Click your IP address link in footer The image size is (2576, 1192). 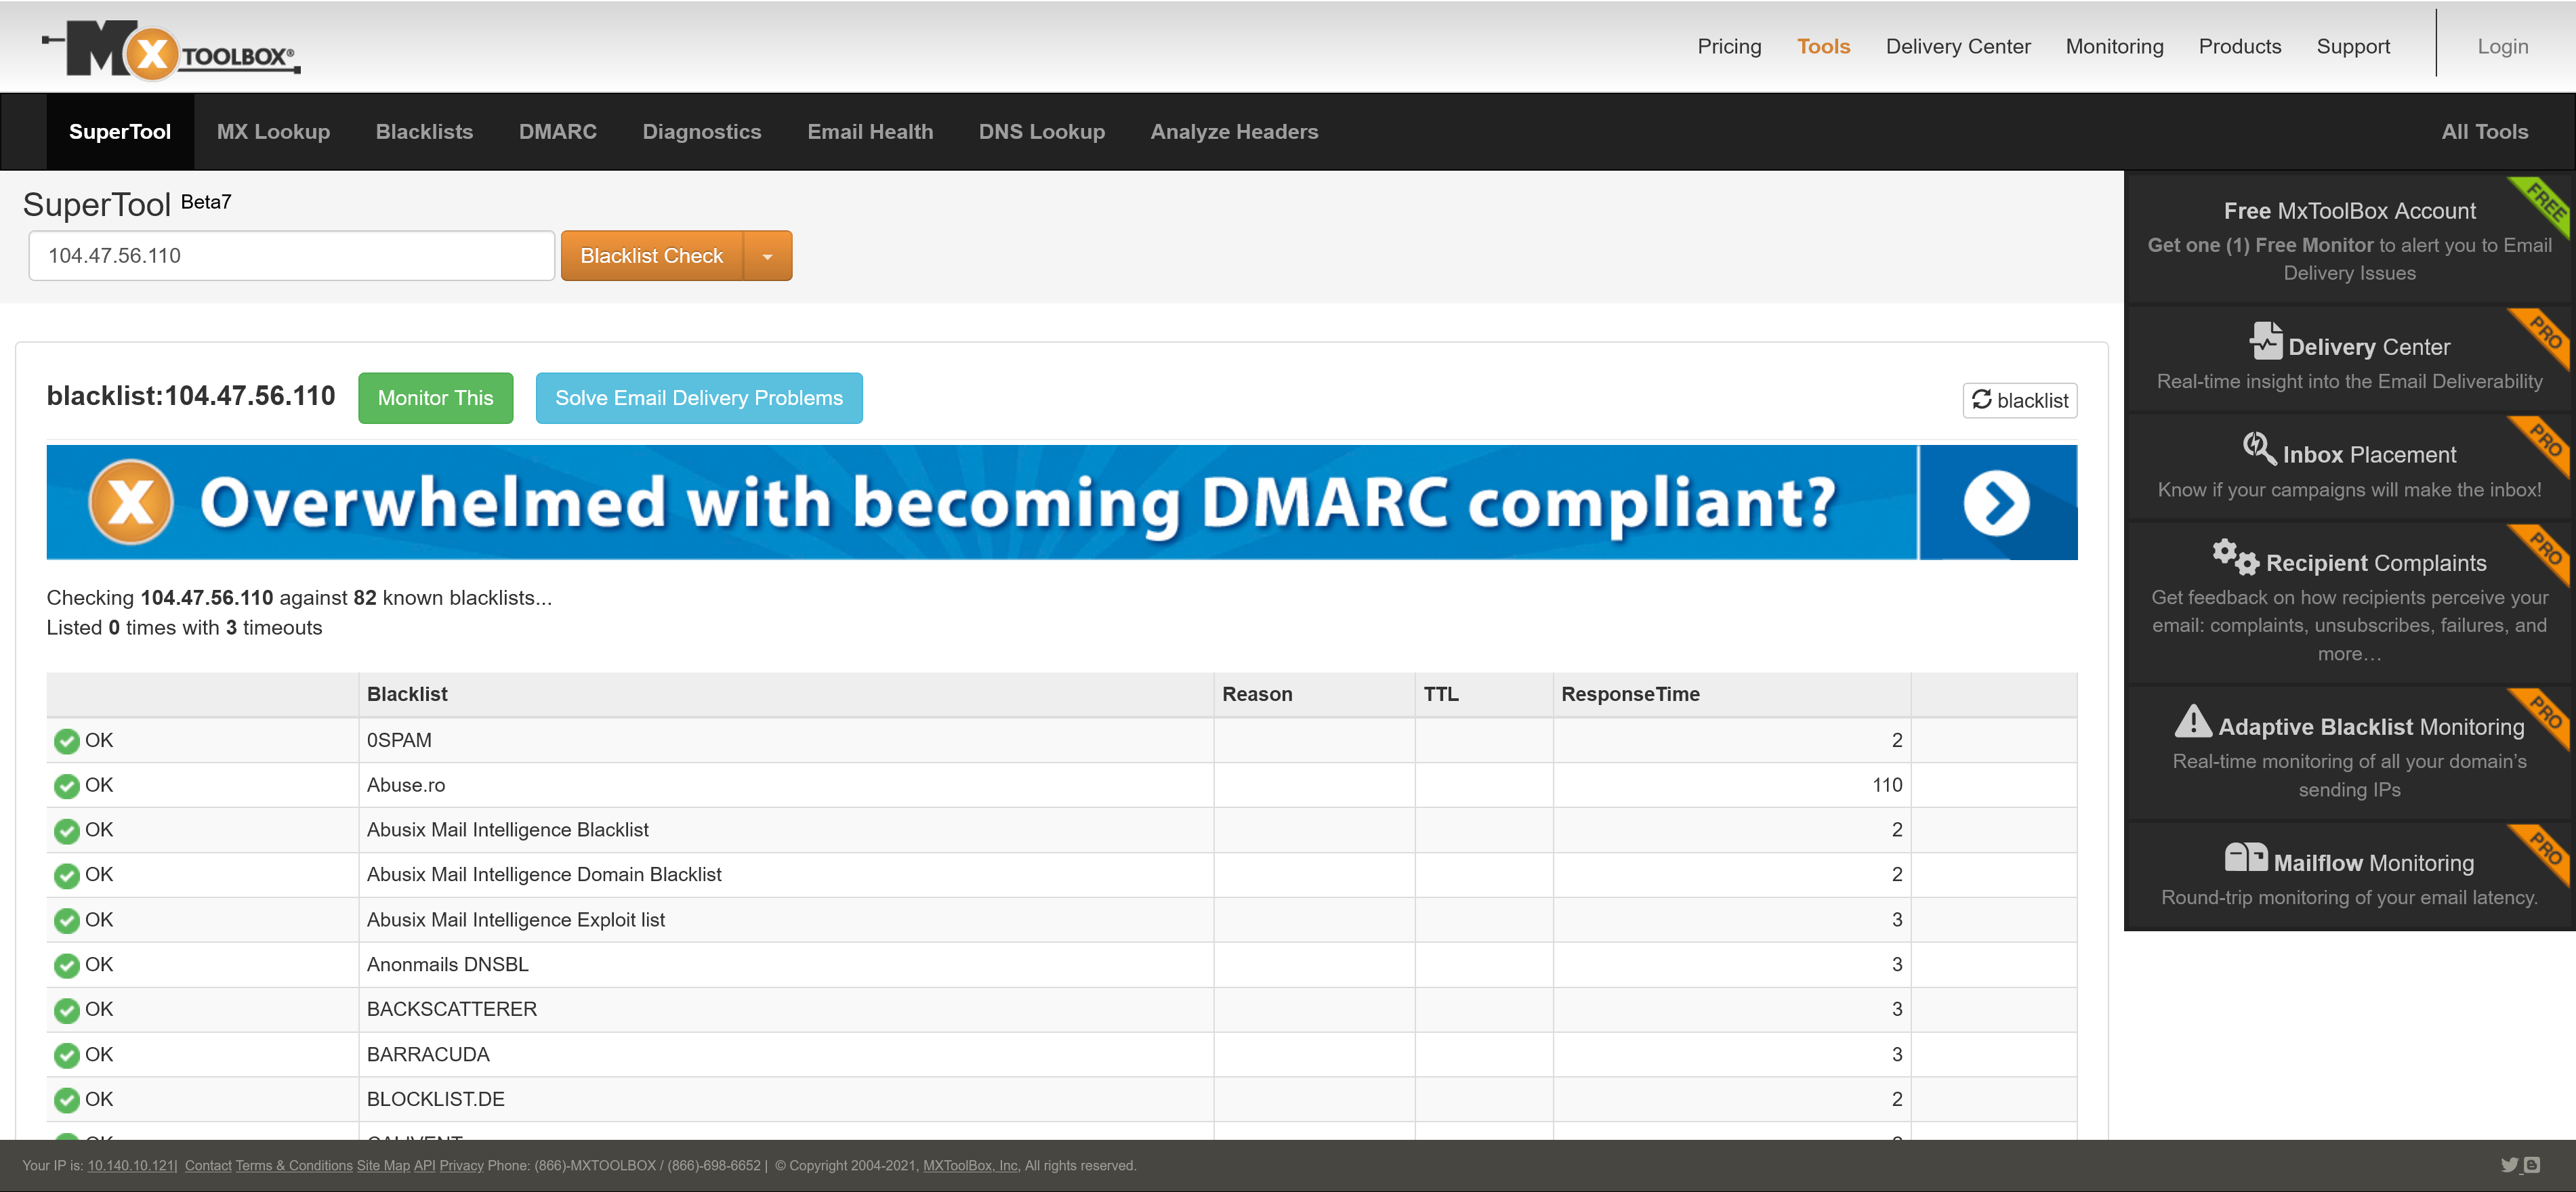pos(130,1166)
